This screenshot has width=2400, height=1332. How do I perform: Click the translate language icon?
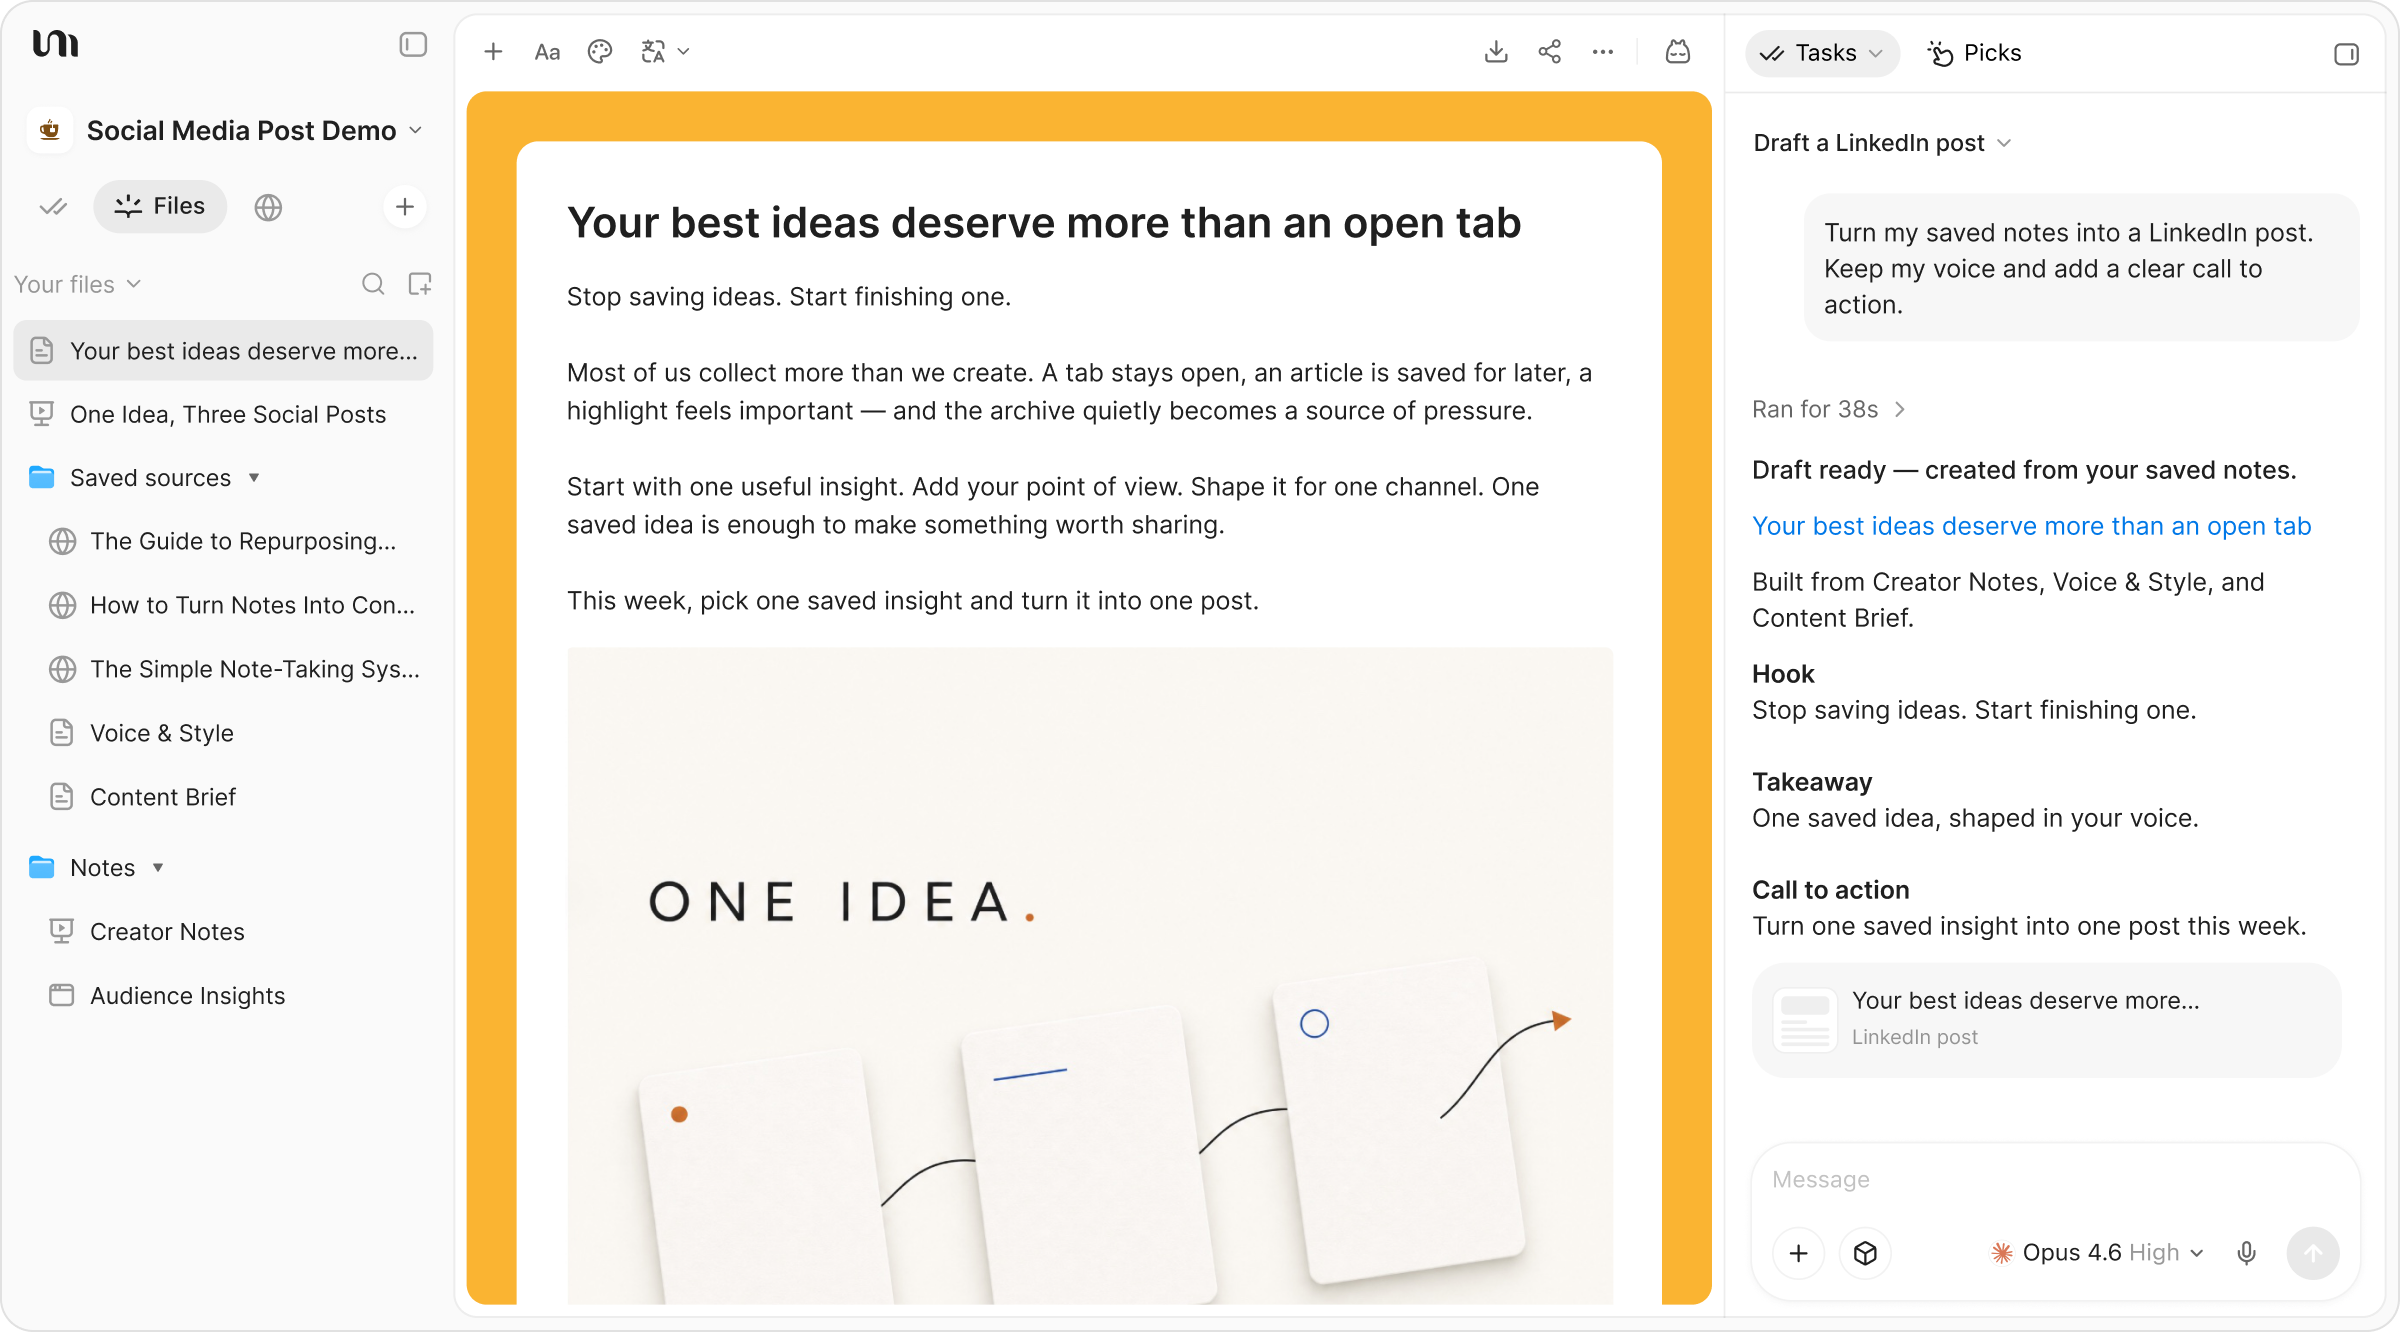[653, 52]
